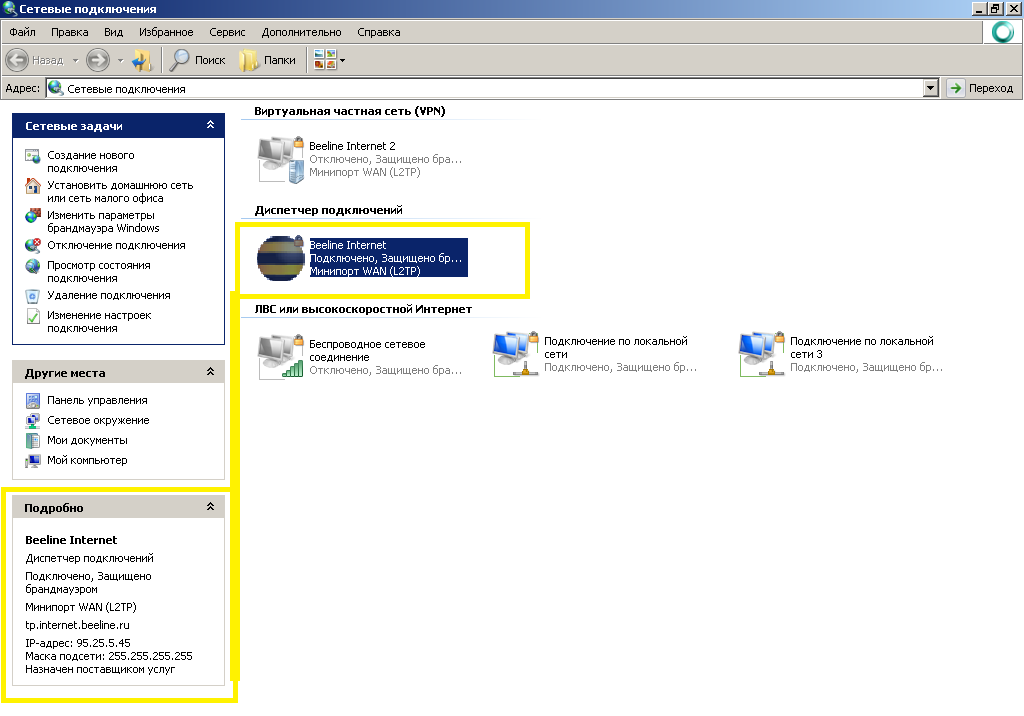1024x716 pixels.
Task: Click Просмотр состояния подключения link
Action: point(99,271)
